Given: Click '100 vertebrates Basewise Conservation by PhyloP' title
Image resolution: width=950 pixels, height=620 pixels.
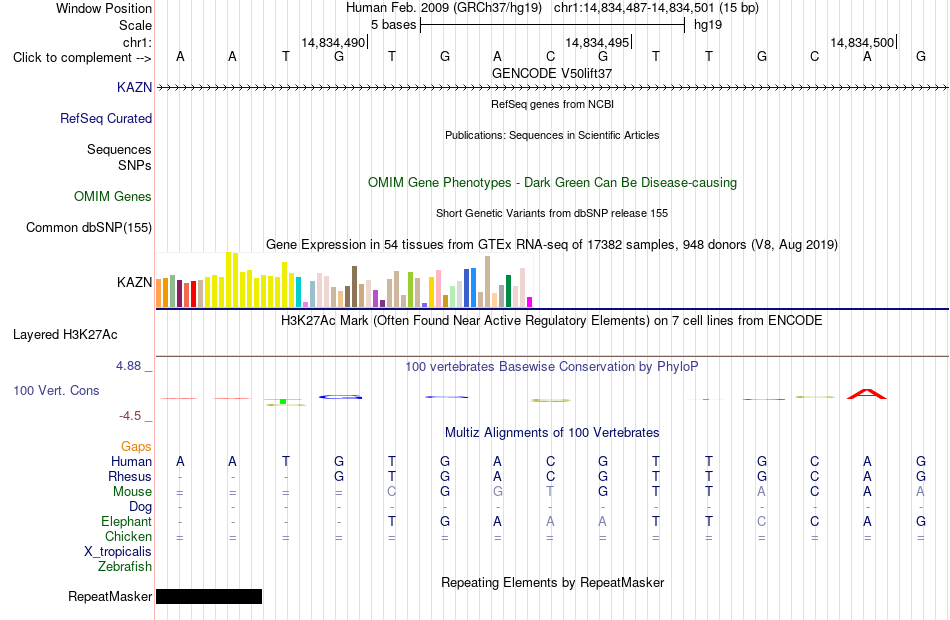Looking at the screenshot, I should [552, 367].
